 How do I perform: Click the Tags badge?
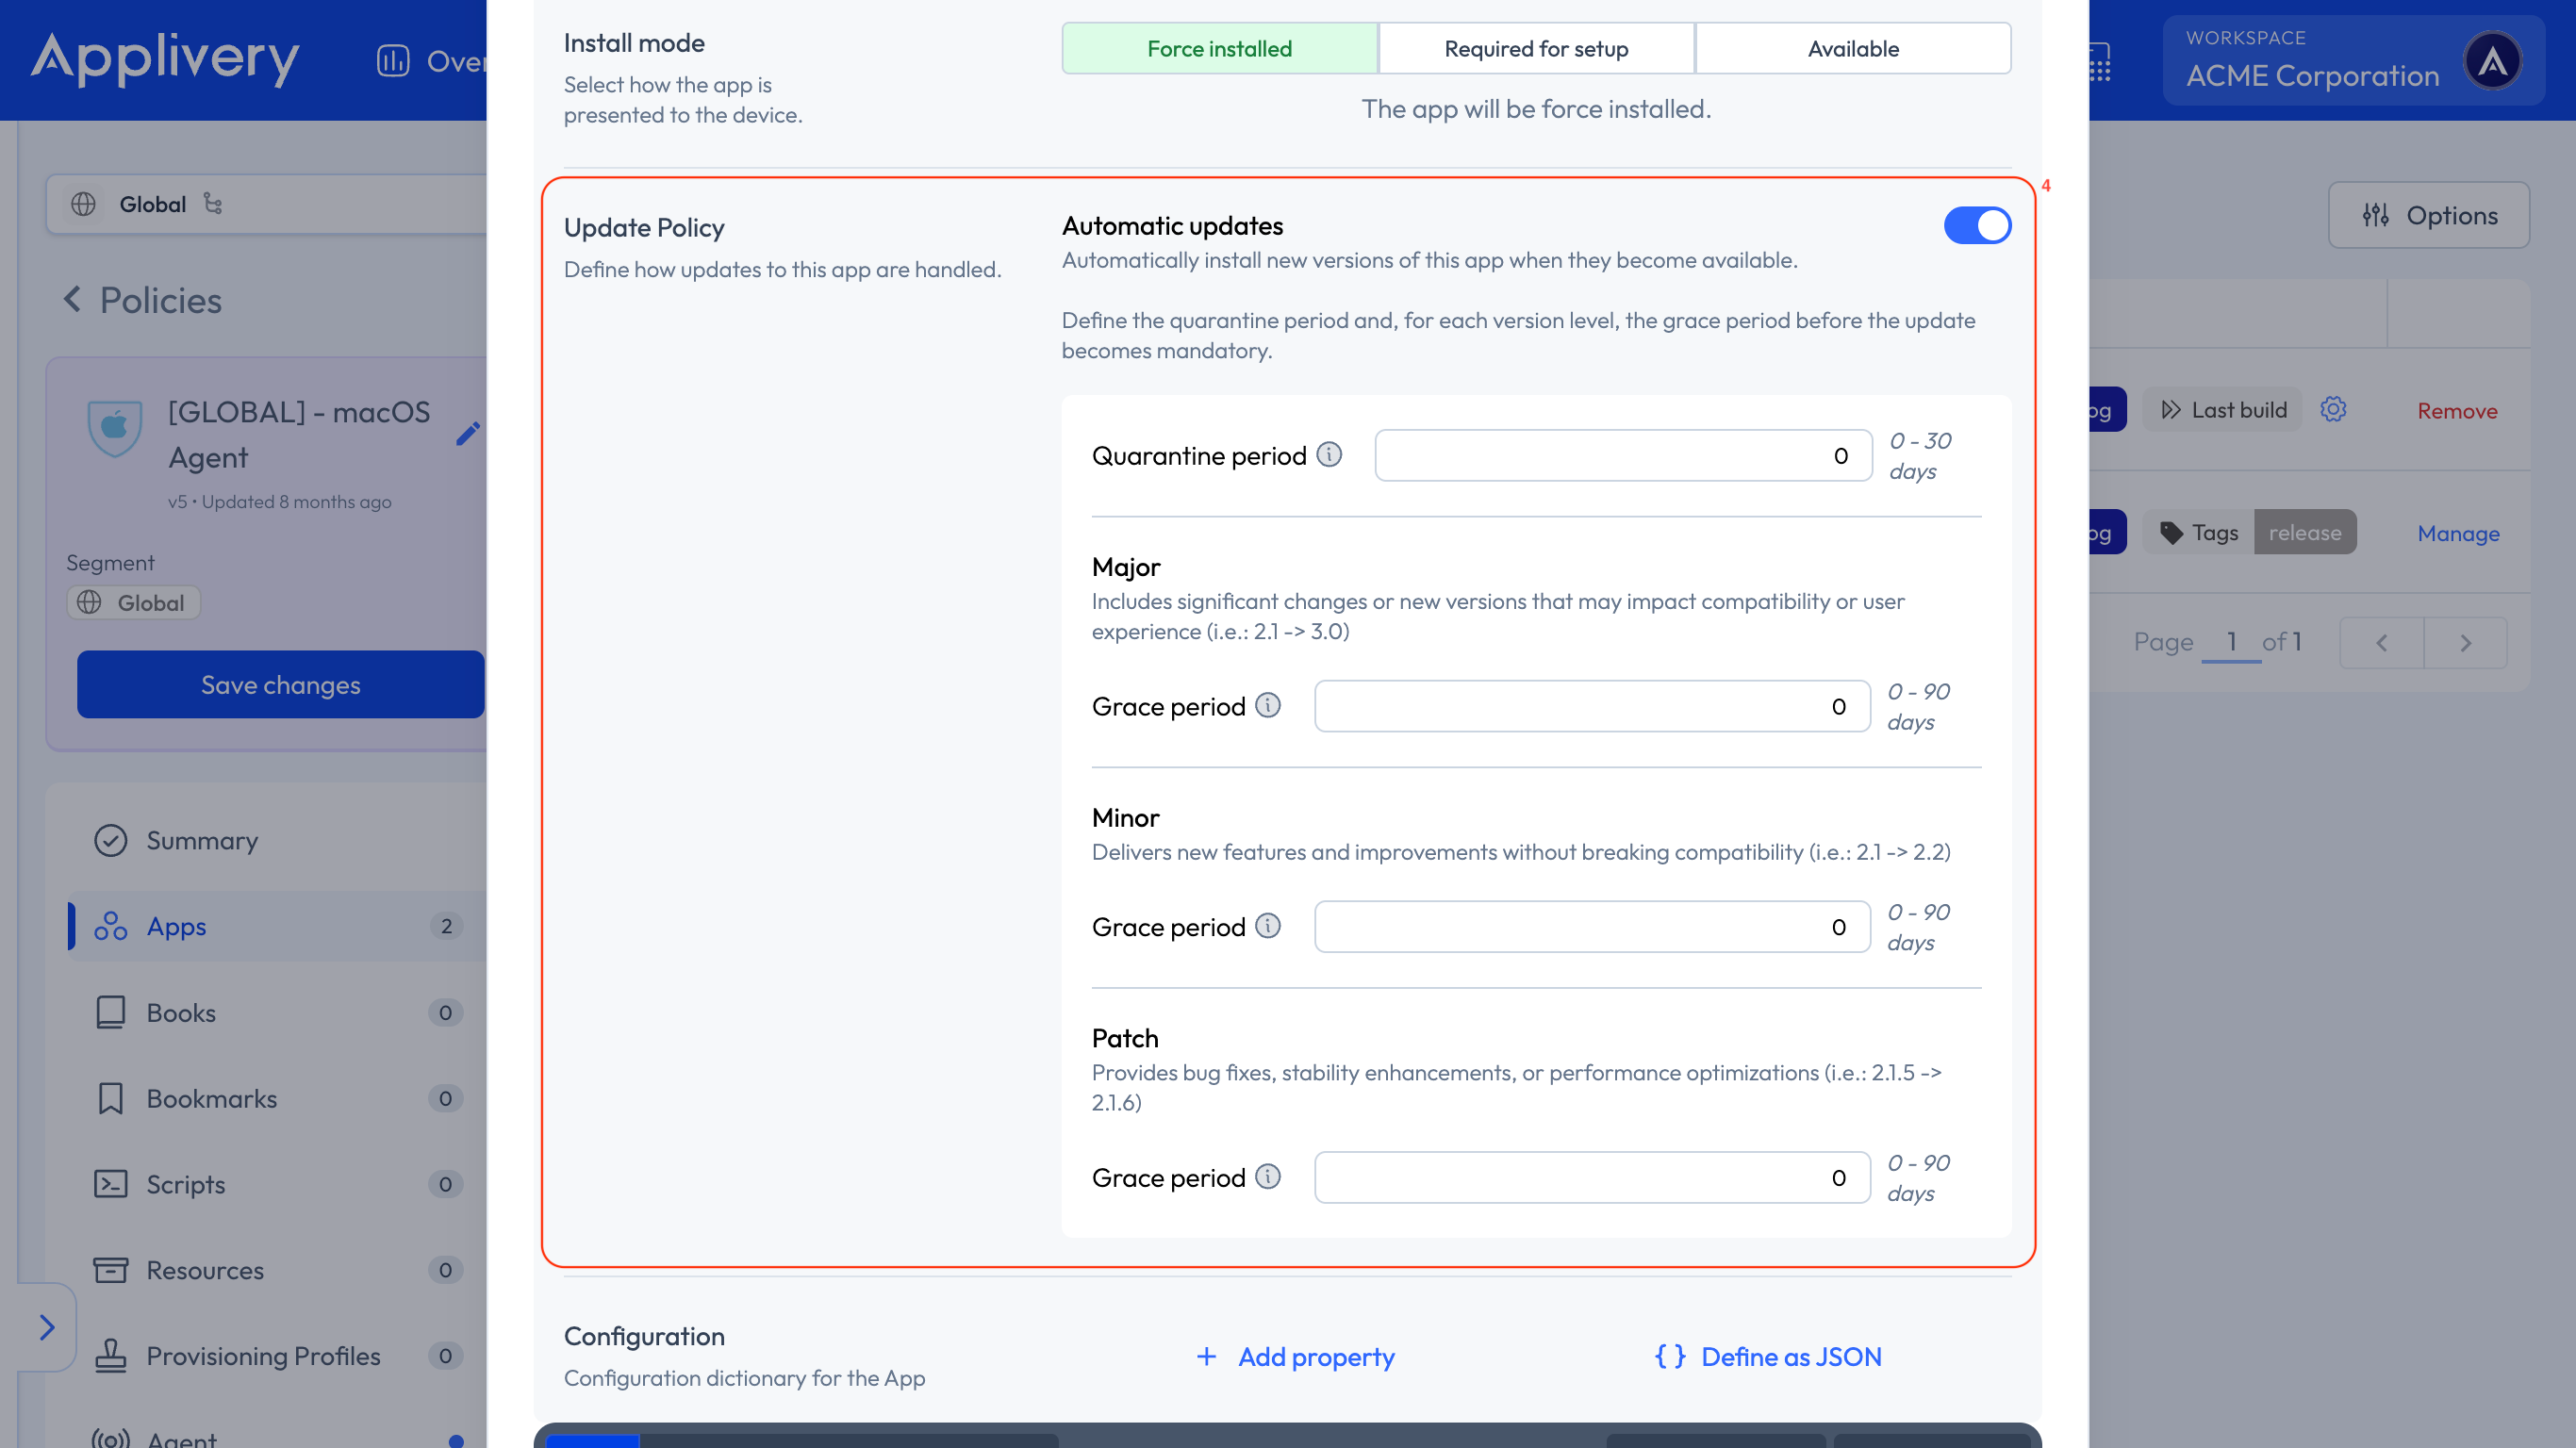pyautogui.click(x=2199, y=533)
